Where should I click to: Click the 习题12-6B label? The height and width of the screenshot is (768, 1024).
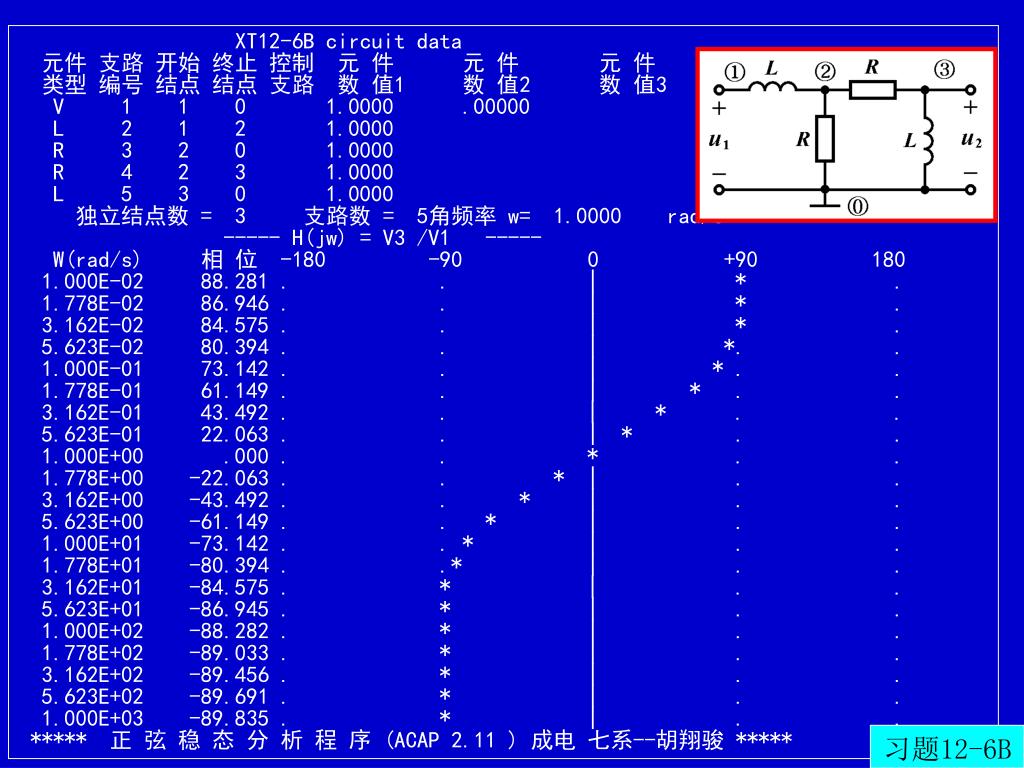[948, 748]
